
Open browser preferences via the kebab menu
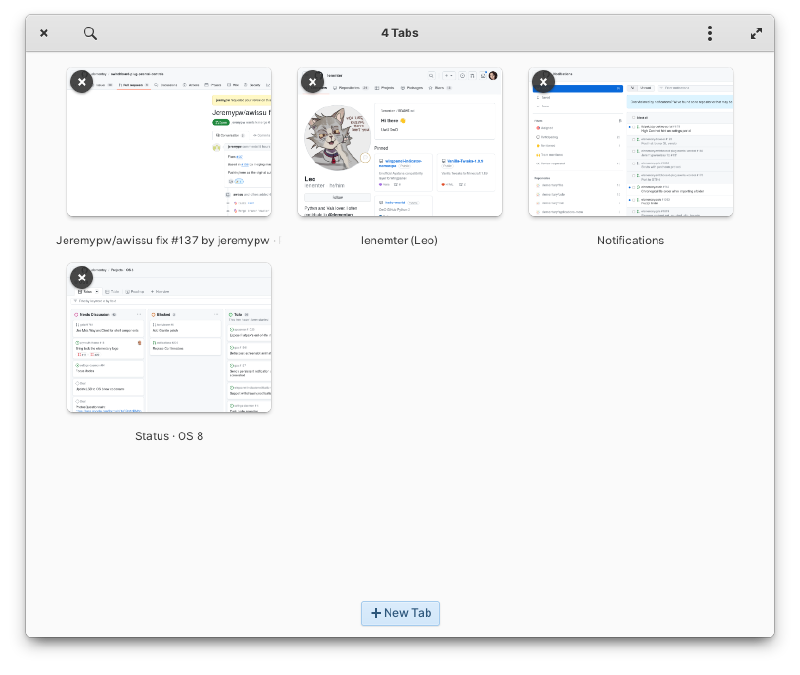point(710,32)
